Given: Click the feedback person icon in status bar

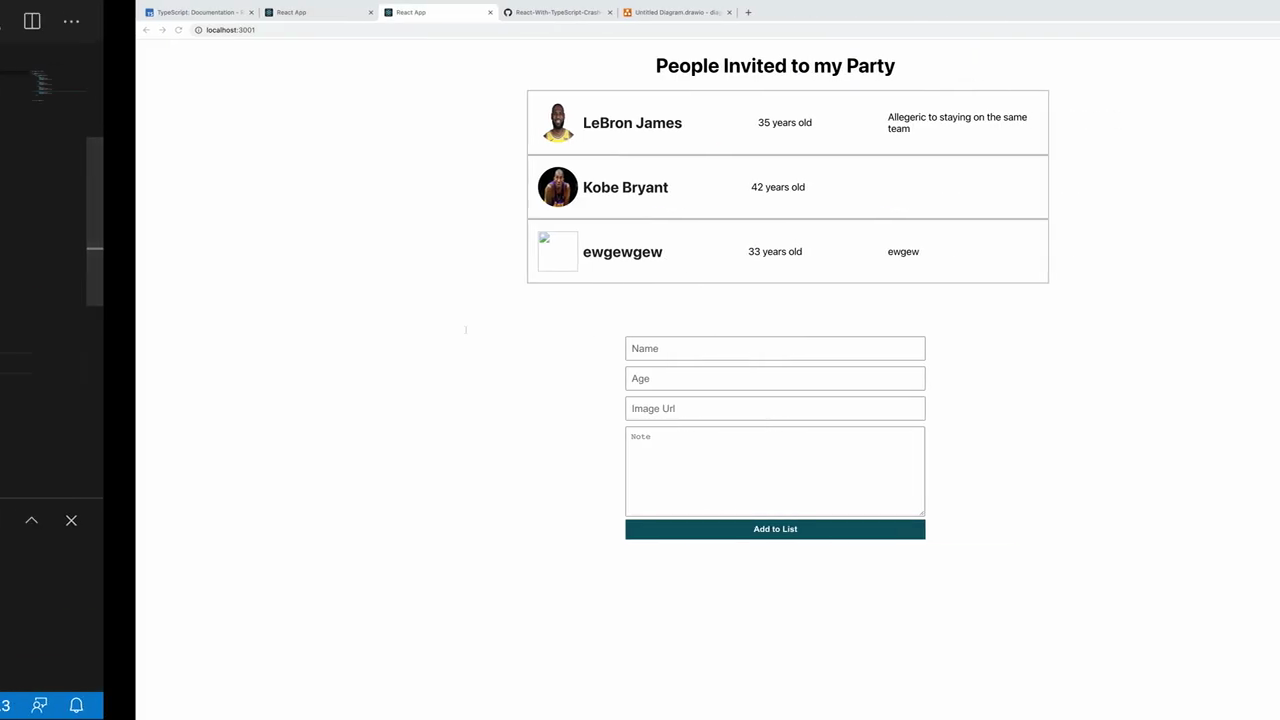Looking at the screenshot, I should pyautogui.click(x=39, y=705).
